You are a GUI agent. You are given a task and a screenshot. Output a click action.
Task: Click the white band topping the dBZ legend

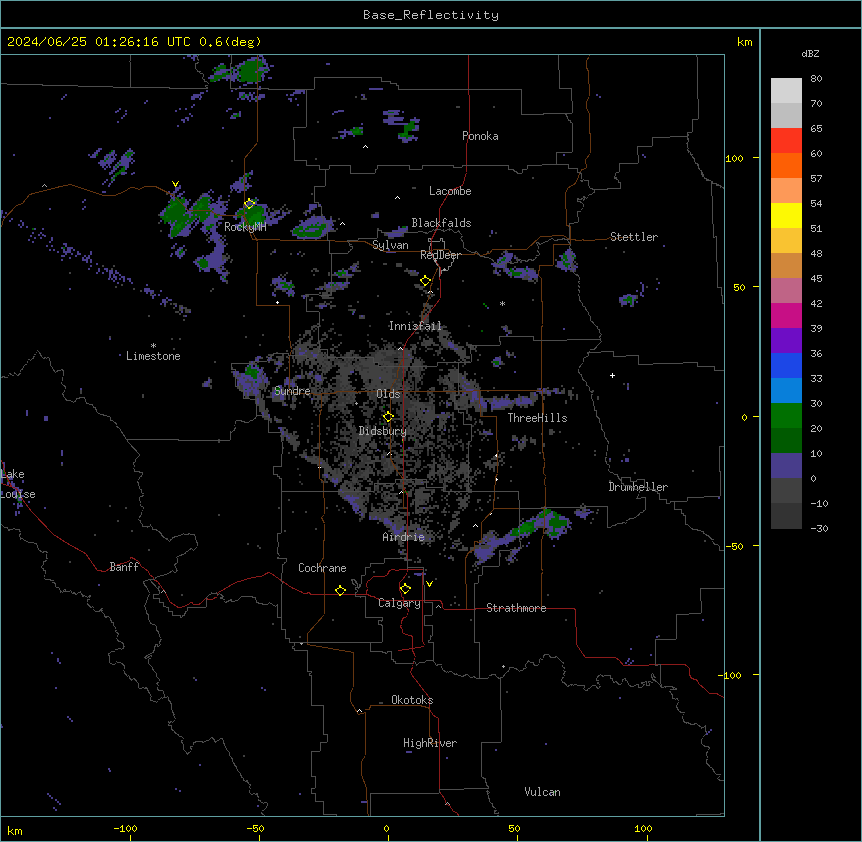[786, 91]
